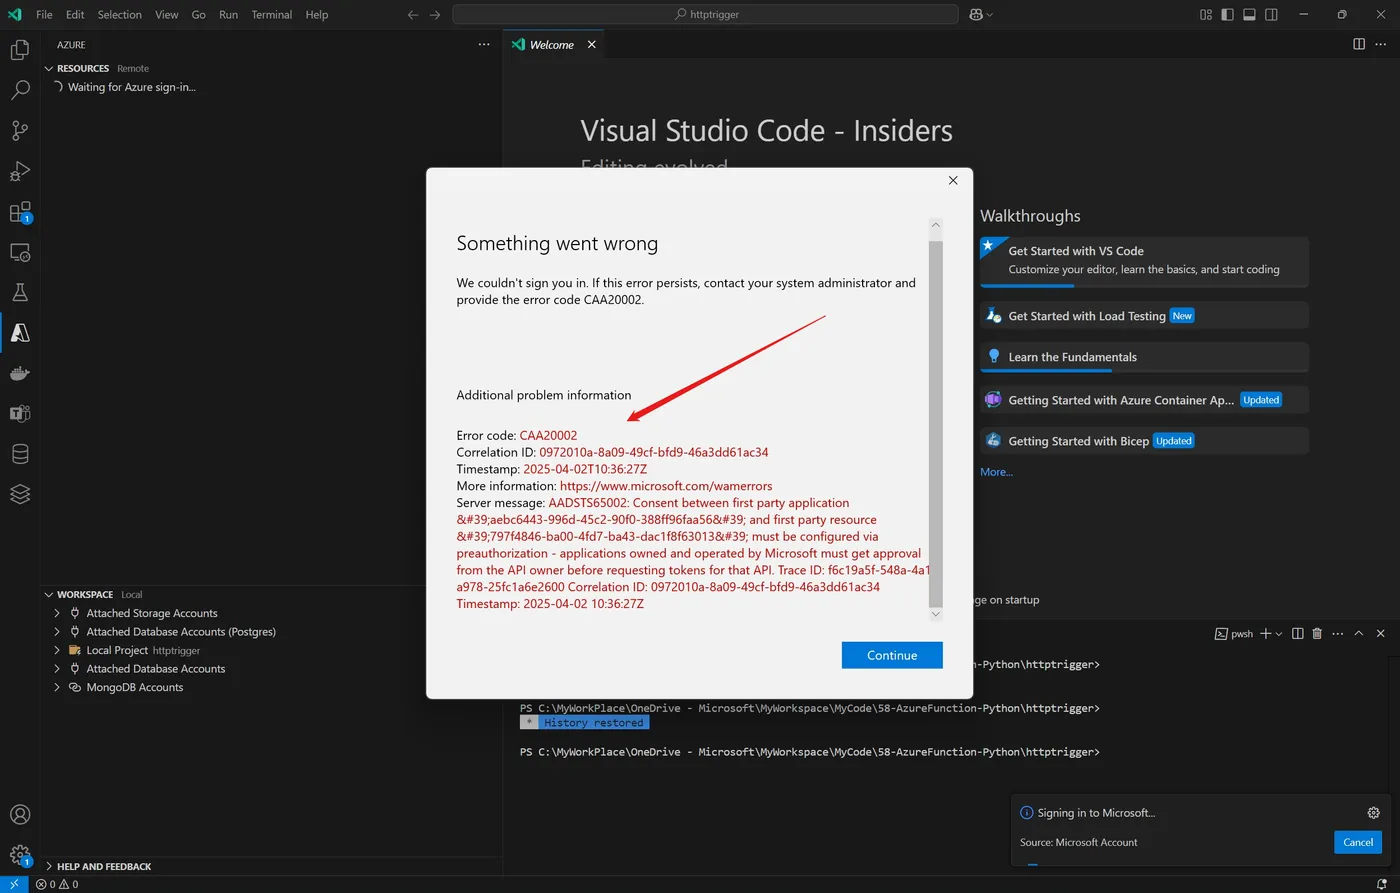Open the Run and Debug view

(20, 170)
